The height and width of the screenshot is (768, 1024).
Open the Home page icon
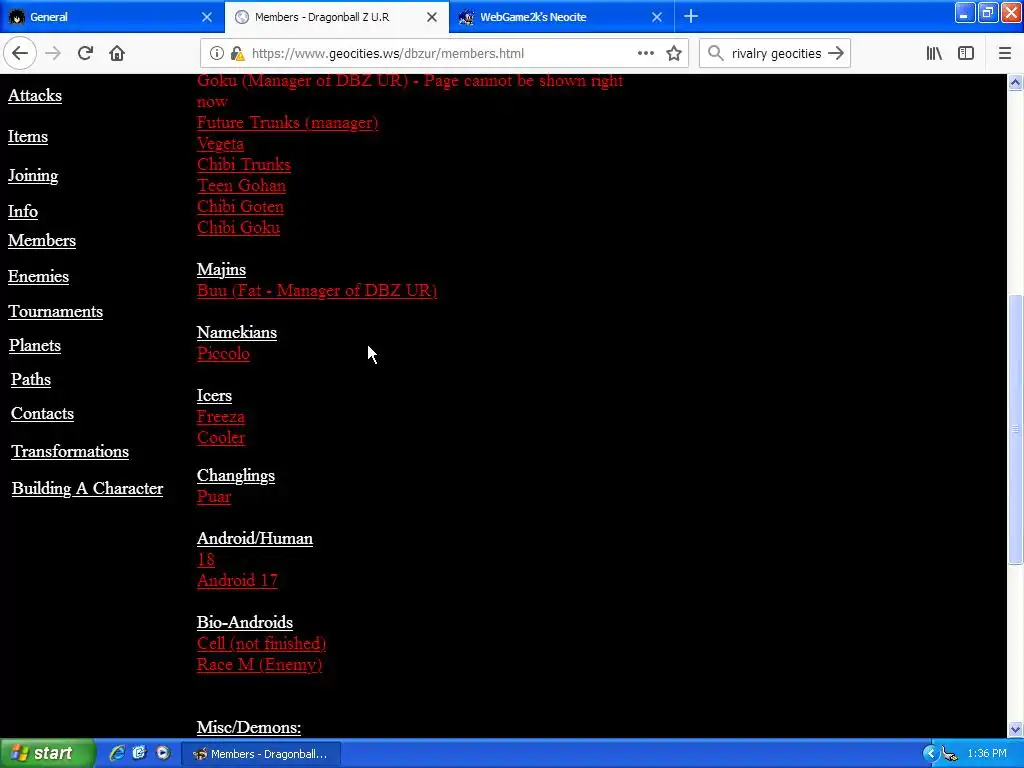point(117,54)
